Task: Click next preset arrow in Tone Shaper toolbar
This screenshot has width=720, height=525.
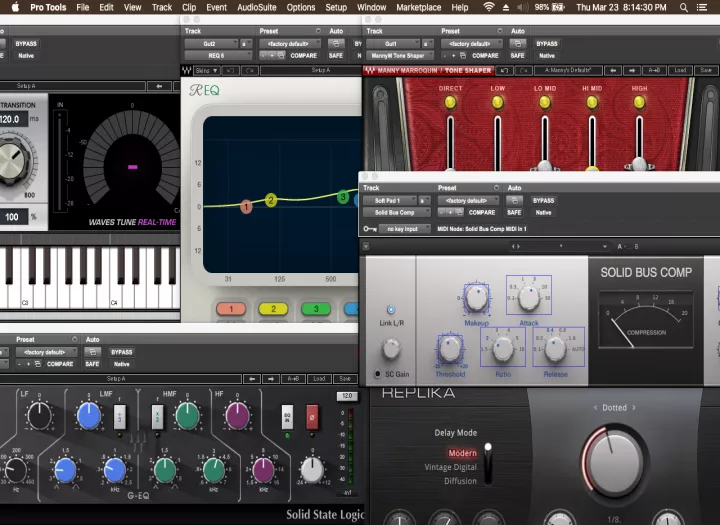Action: click(632, 70)
